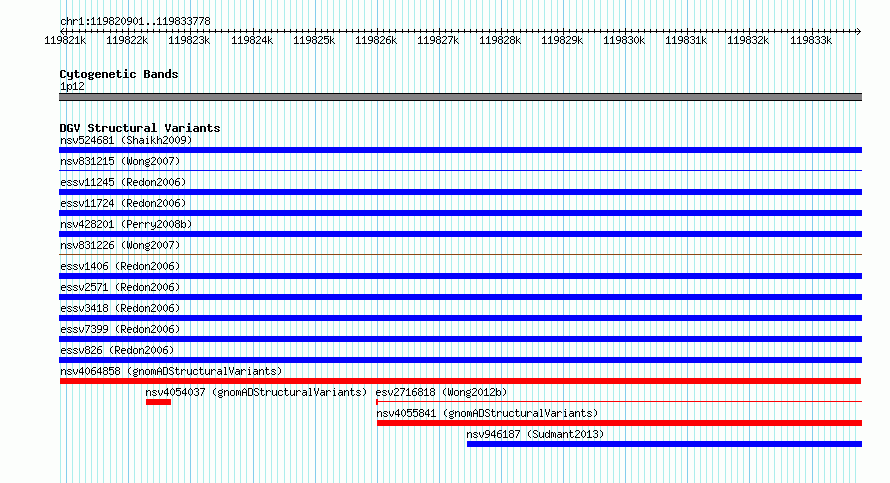Click the blue essv3418 variant bar
The width and height of the screenshot is (890, 483).
click(460, 318)
